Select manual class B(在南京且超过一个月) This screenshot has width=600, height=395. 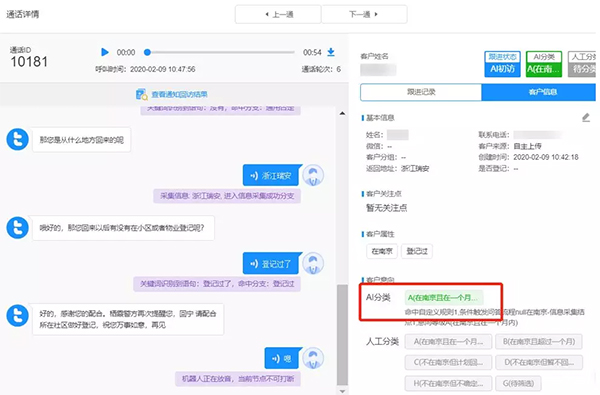tap(539, 341)
